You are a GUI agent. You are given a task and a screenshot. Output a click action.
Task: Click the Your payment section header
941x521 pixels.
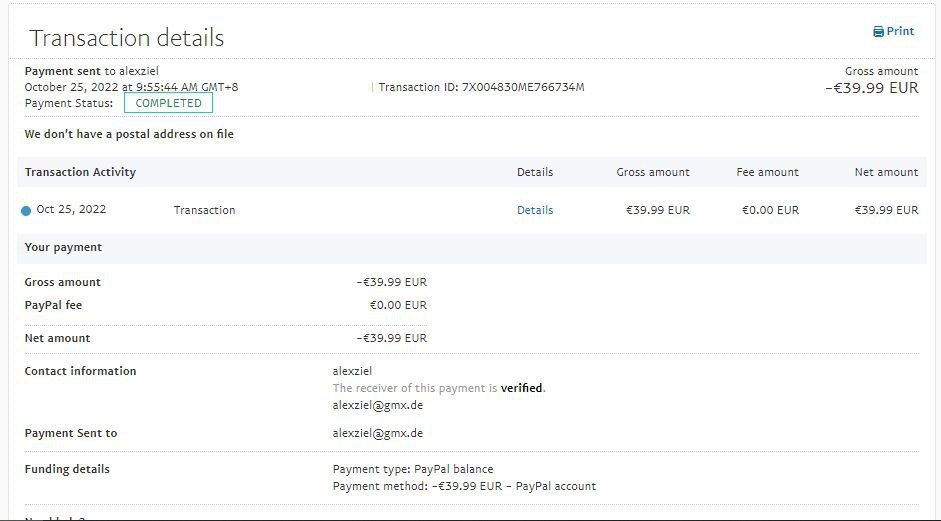[63, 247]
